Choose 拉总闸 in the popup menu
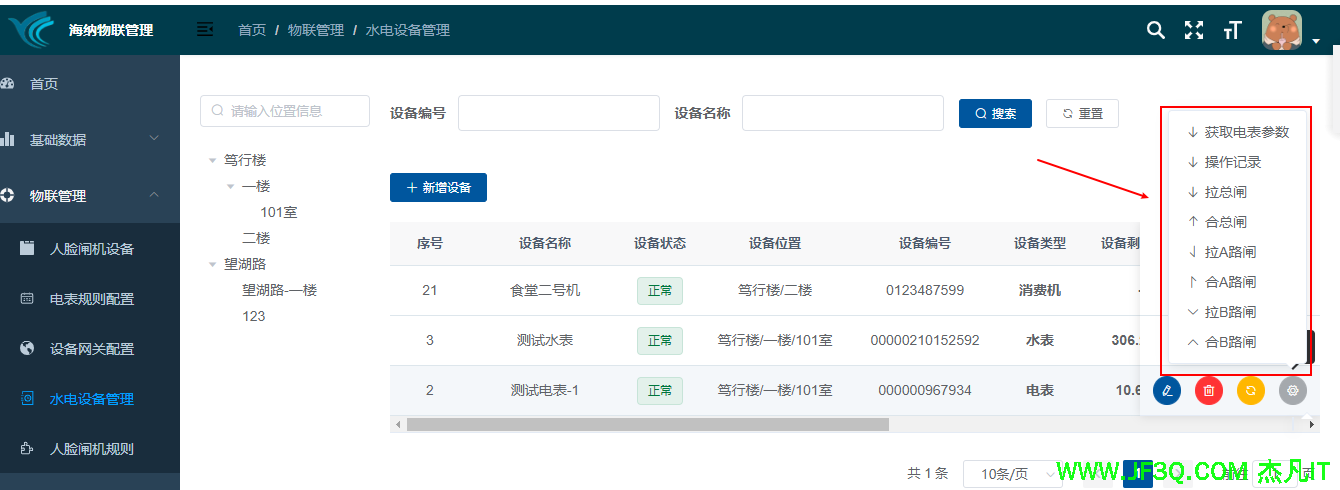Viewport: 1340px width, 490px height. click(1225, 192)
